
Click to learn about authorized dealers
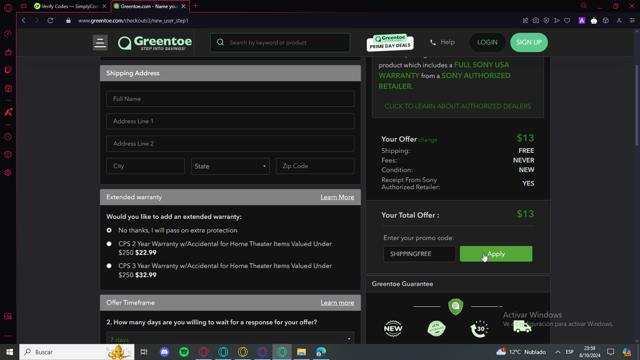coord(458,107)
